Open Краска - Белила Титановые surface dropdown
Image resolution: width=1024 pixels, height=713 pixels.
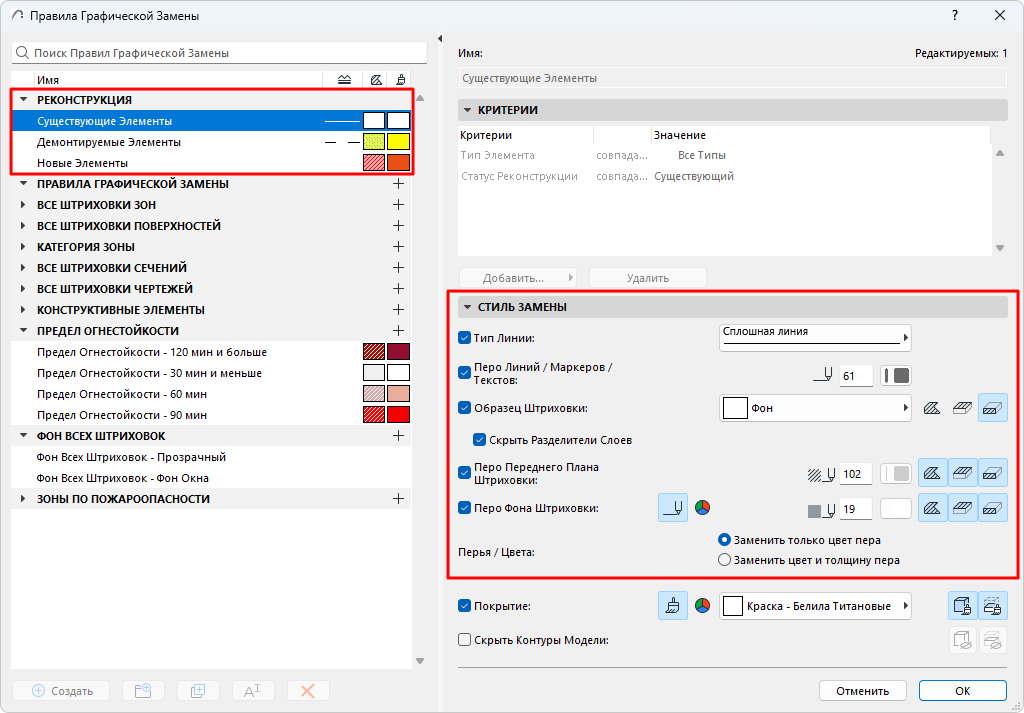pos(815,606)
